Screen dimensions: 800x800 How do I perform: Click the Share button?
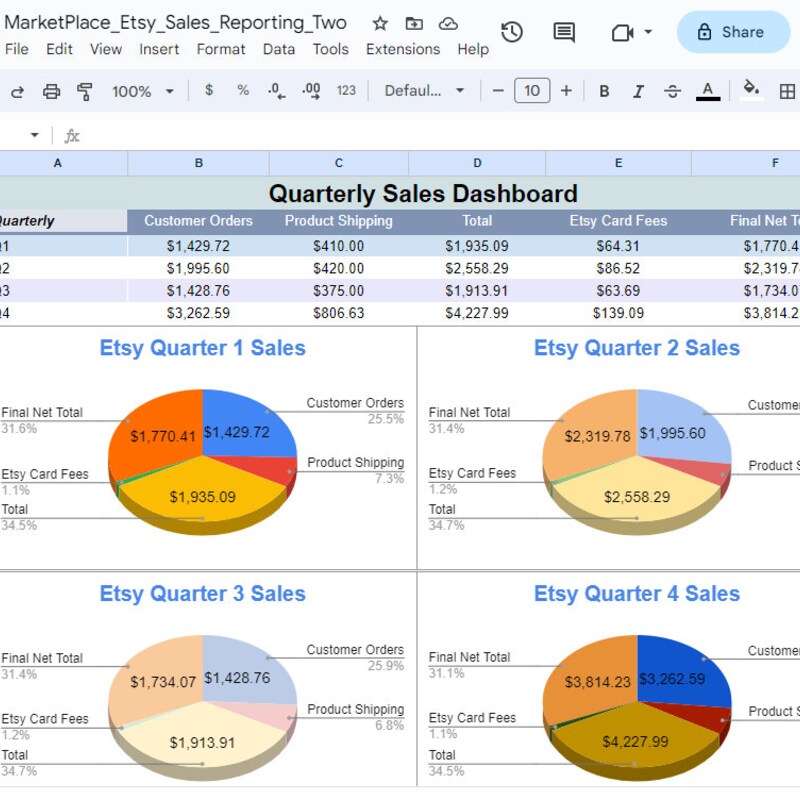tap(733, 32)
